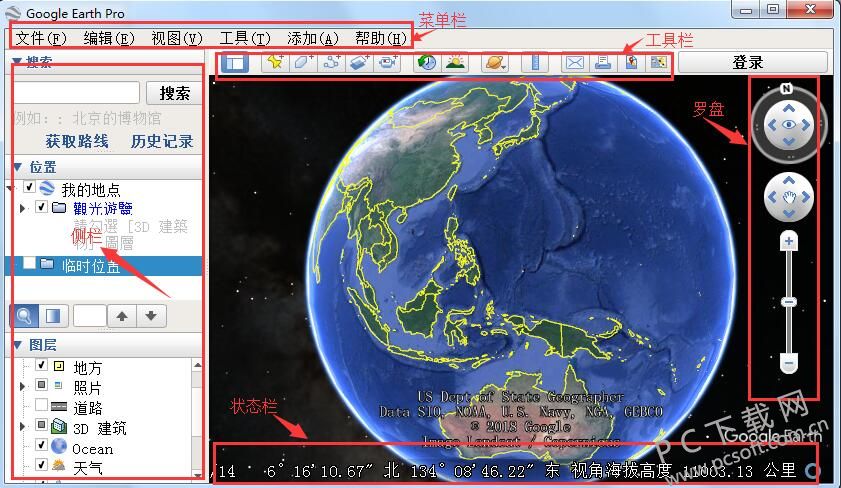Open the 视图(V) menu
This screenshot has height=488, width=841.
point(177,38)
